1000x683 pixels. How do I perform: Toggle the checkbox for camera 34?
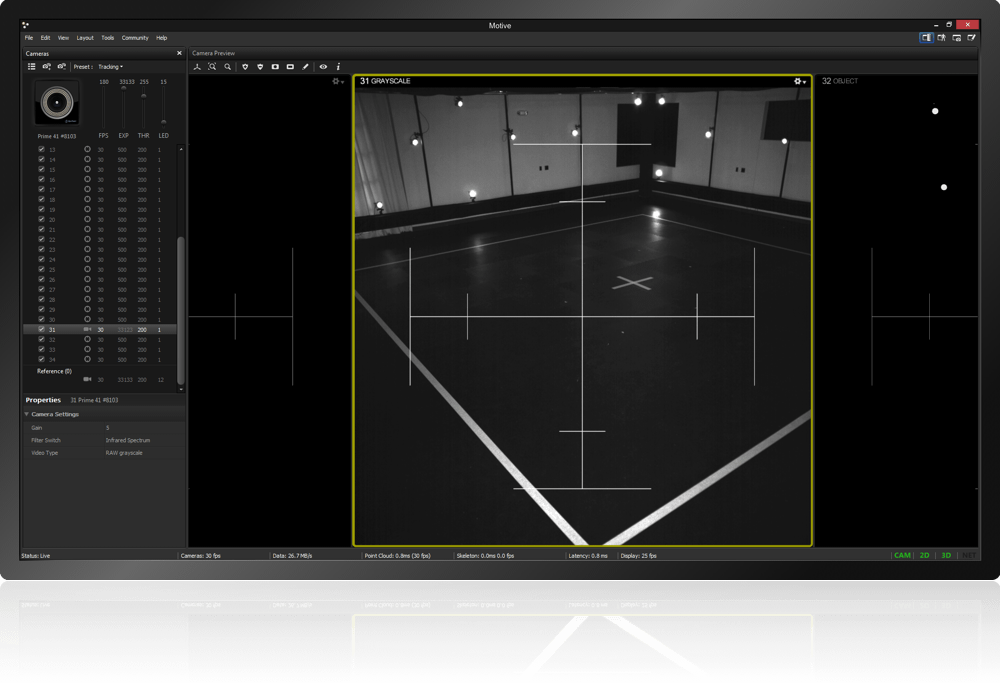(x=41, y=359)
